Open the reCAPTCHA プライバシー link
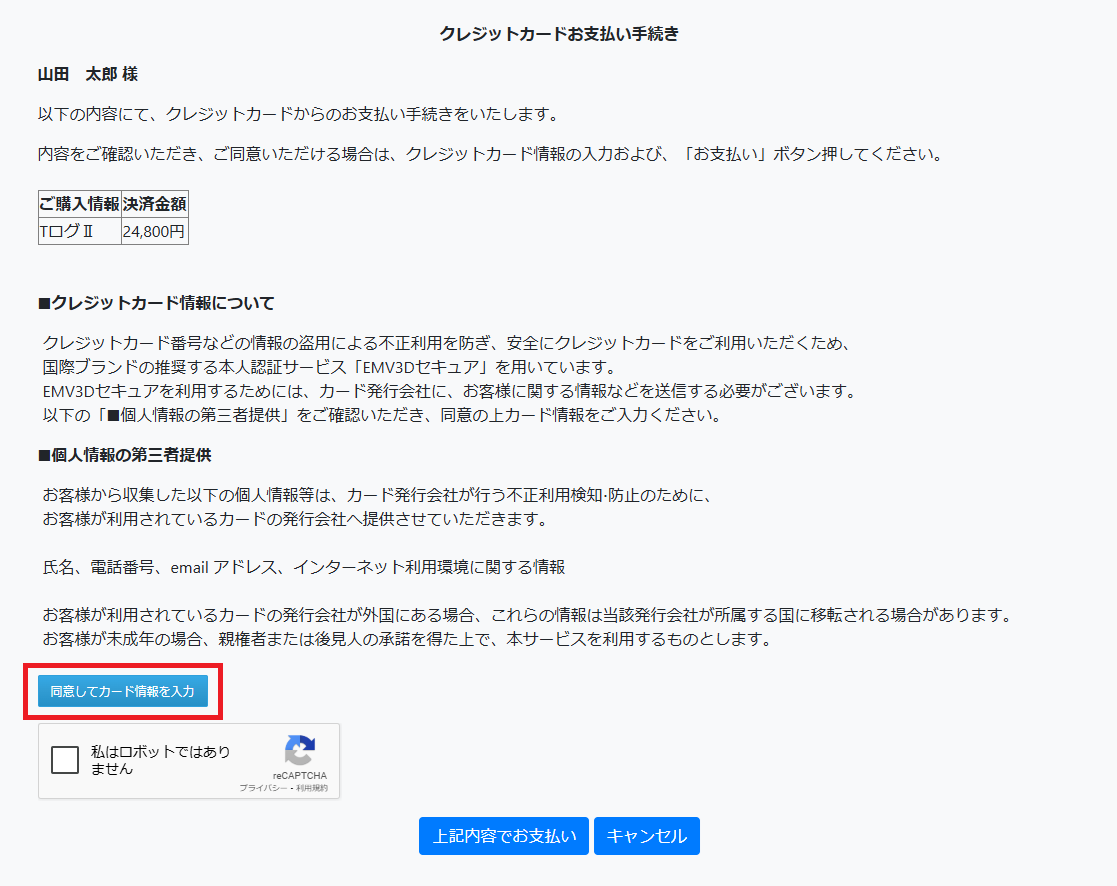This screenshot has width=1117, height=886. [262, 789]
